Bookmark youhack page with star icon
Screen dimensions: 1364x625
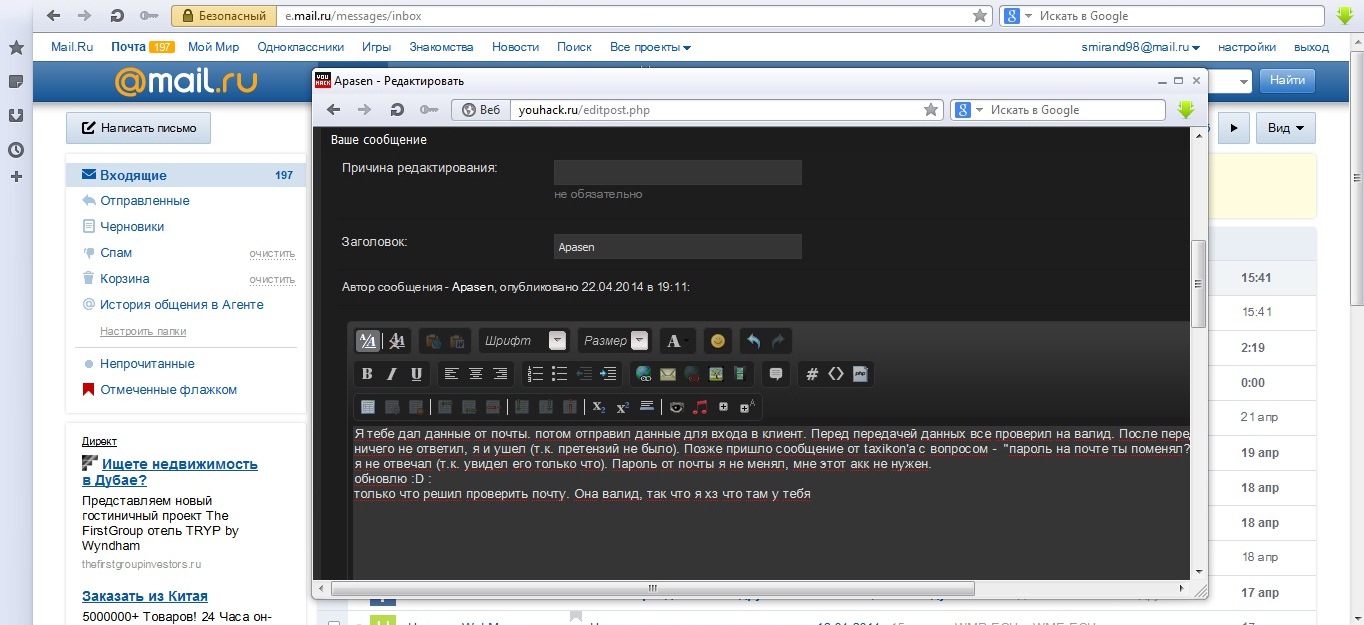tap(930, 110)
